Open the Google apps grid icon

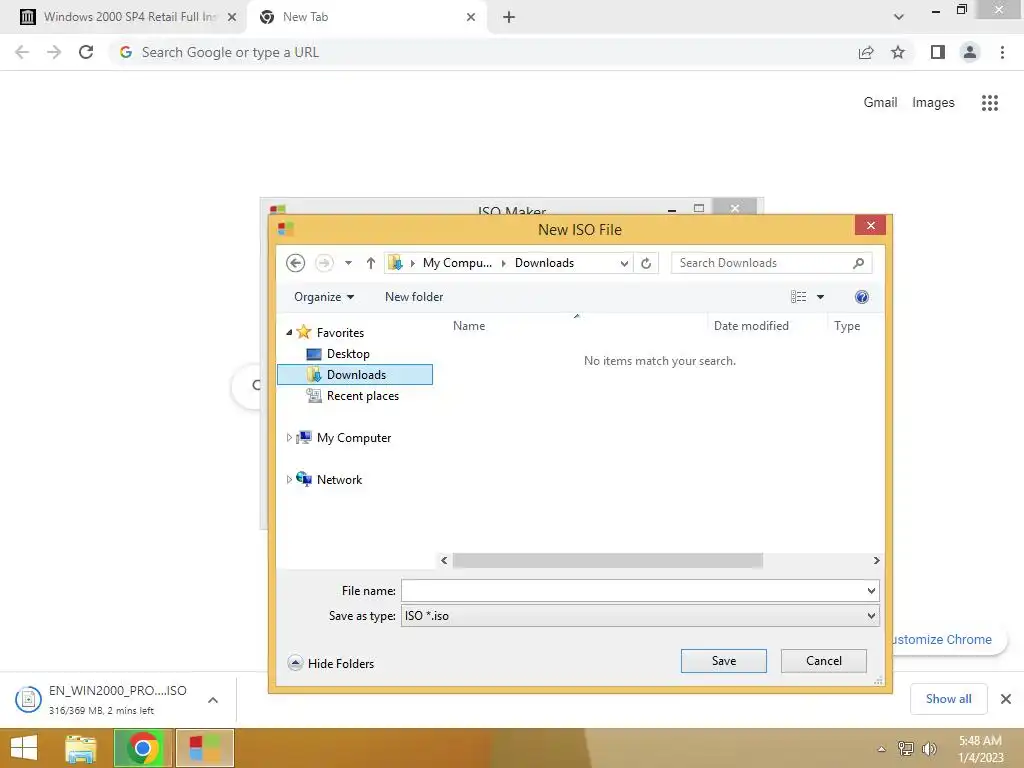pyautogui.click(x=990, y=103)
